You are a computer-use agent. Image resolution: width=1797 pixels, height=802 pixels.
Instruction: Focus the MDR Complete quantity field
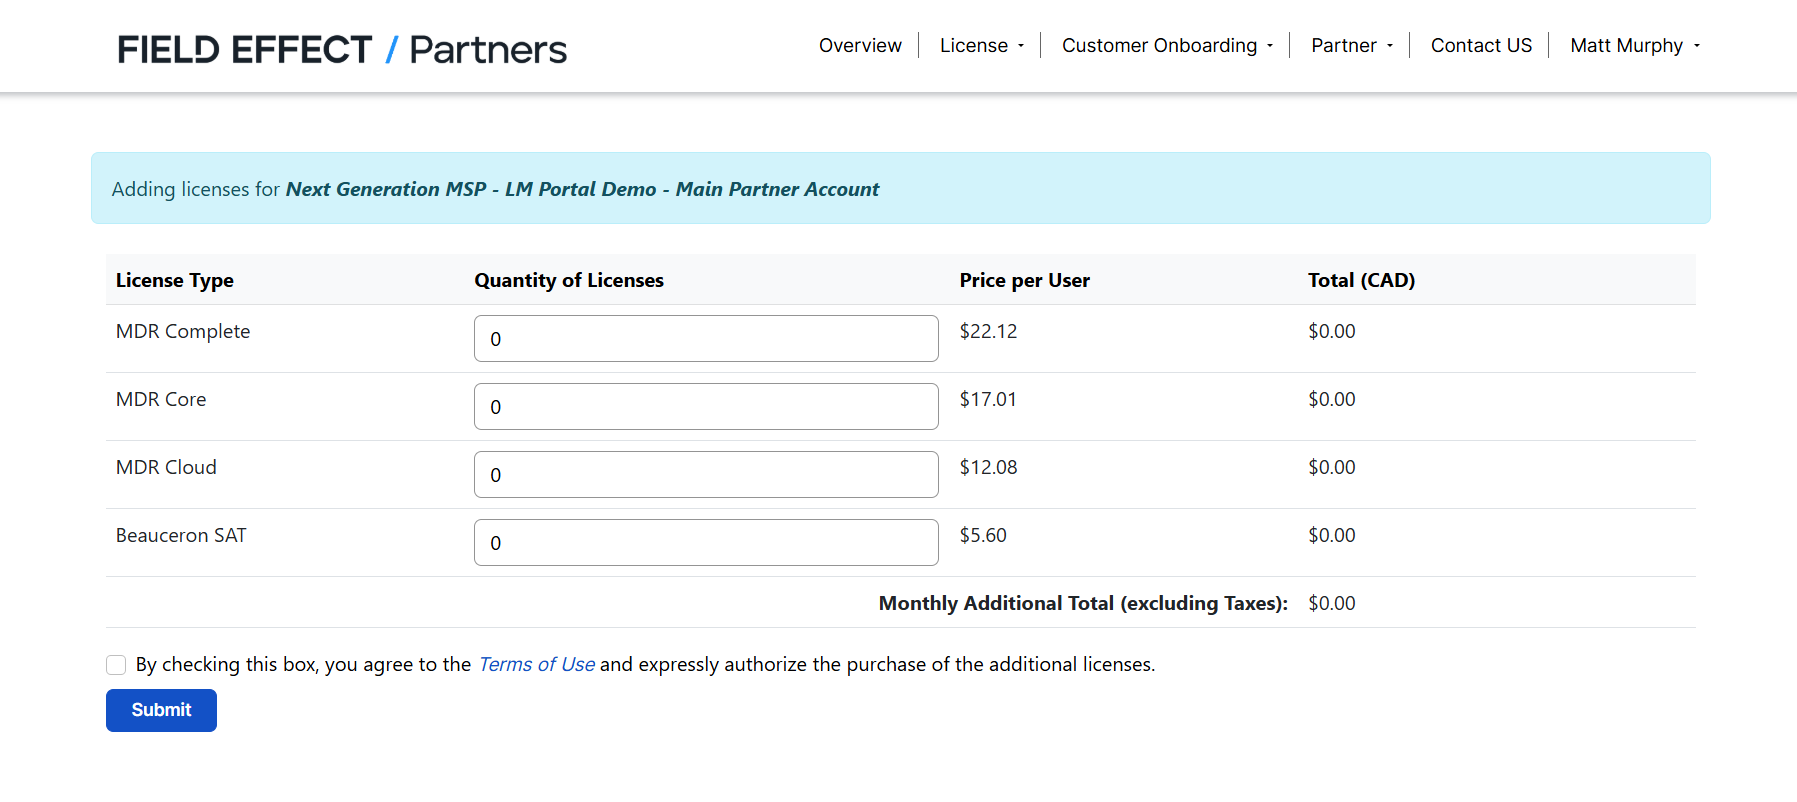coord(706,339)
